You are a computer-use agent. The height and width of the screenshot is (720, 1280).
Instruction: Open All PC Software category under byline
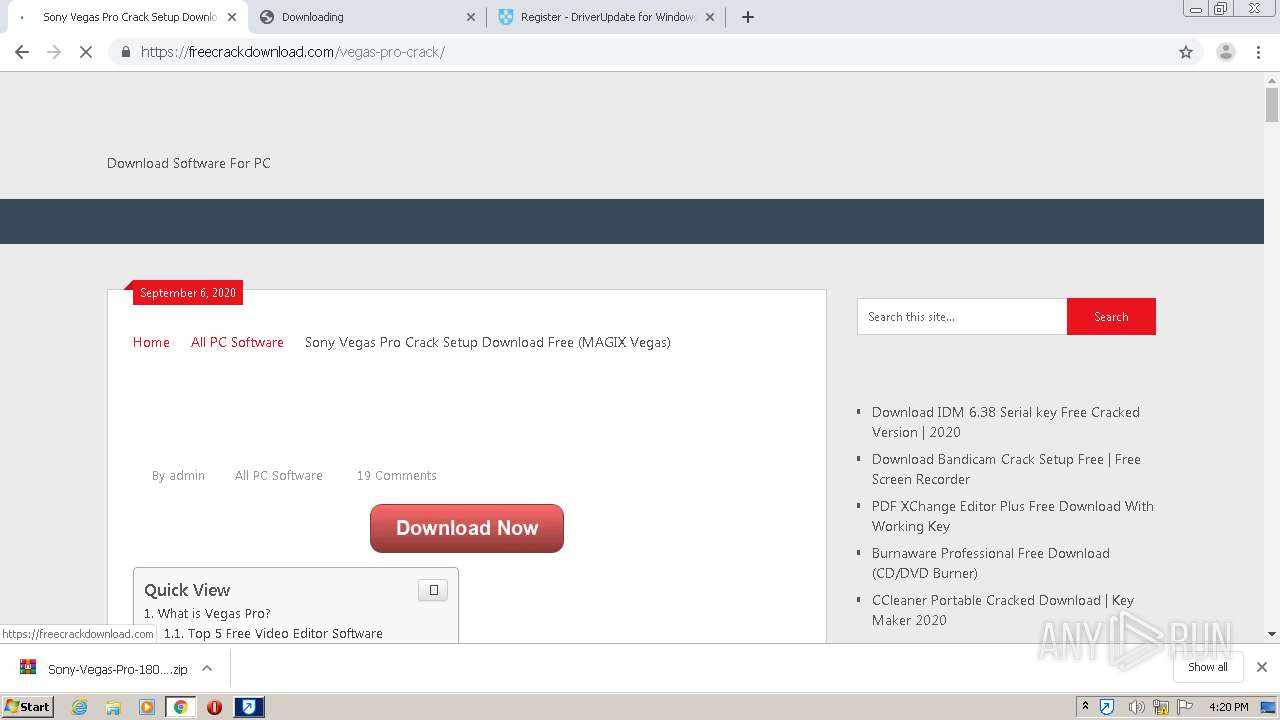click(x=279, y=475)
